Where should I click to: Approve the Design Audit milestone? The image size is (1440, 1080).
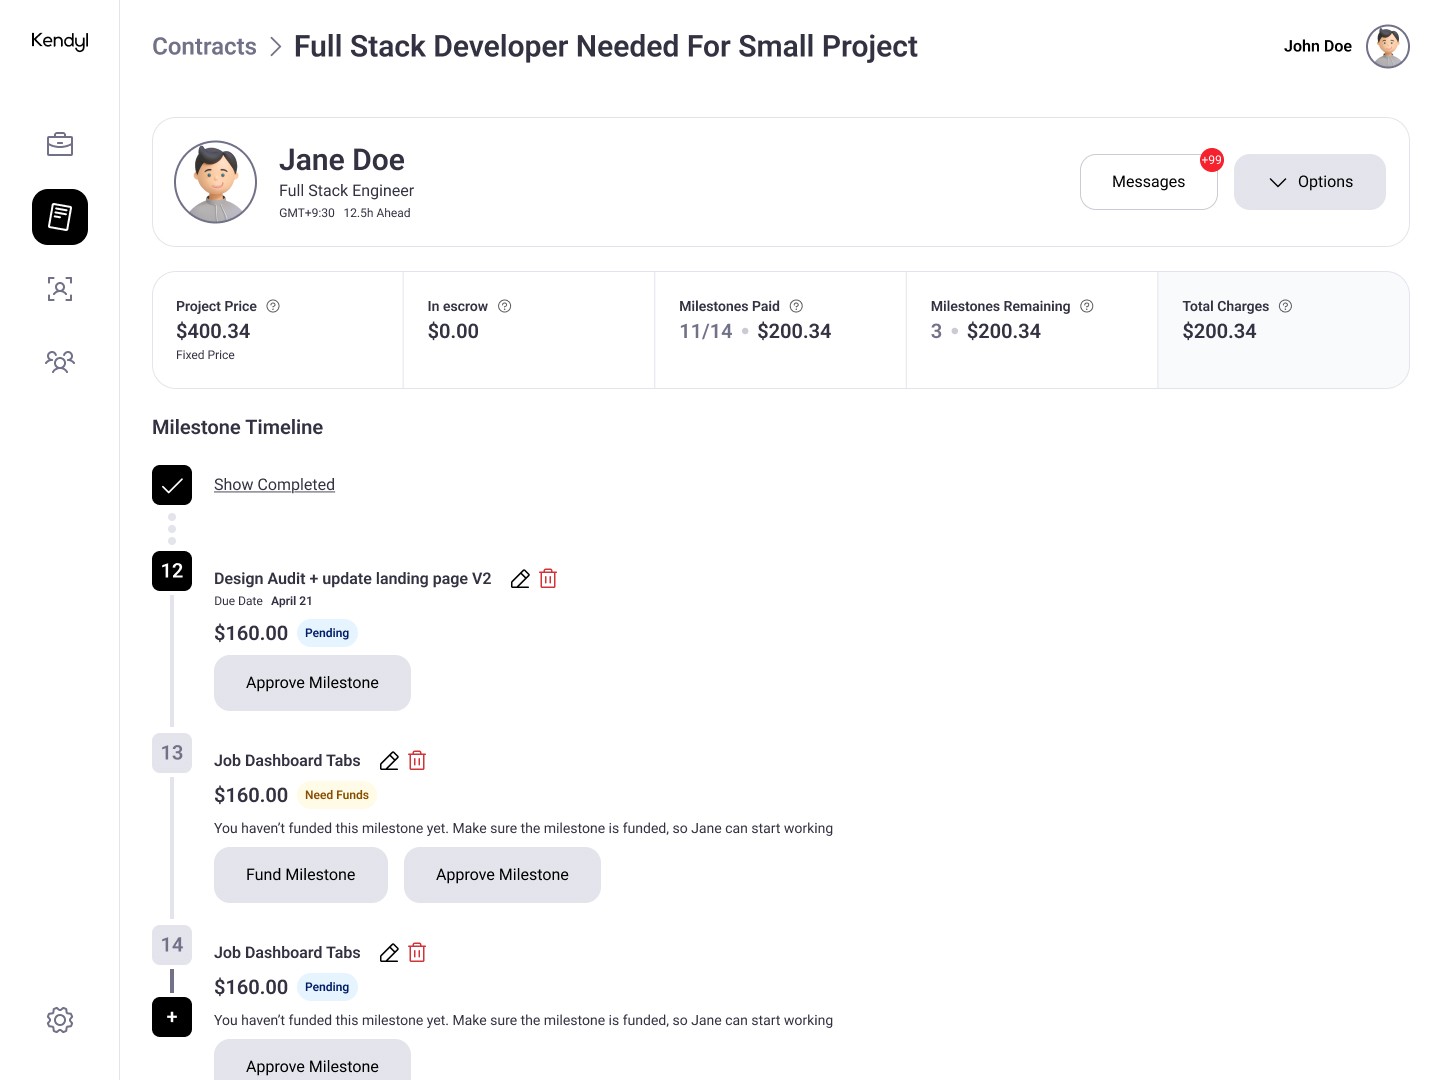click(x=312, y=683)
